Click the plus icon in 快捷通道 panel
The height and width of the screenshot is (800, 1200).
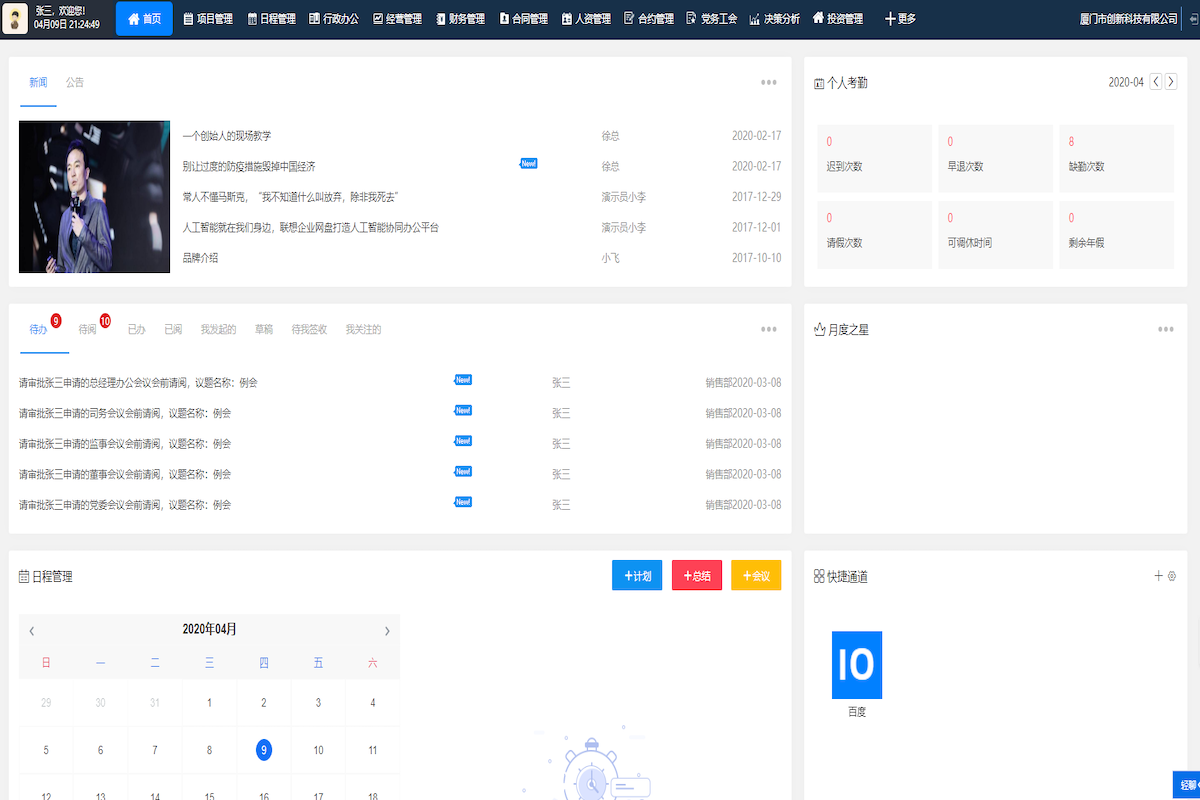(x=1158, y=575)
